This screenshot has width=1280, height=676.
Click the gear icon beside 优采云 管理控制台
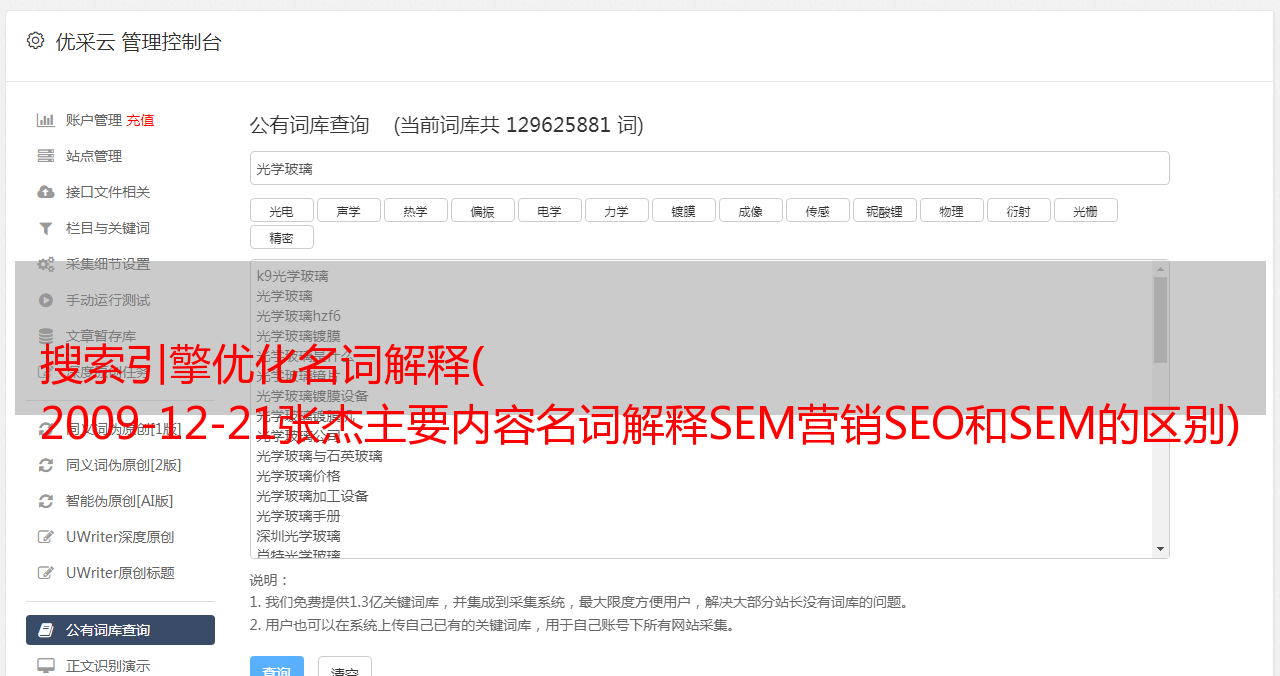pyautogui.click(x=36, y=41)
